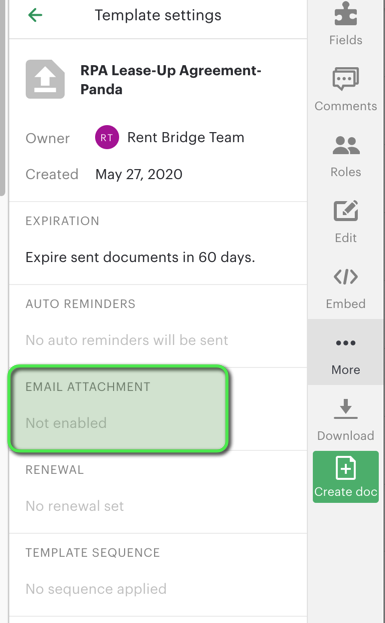Open the Template Sequence section
385x623 pixels.
tap(158, 575)
